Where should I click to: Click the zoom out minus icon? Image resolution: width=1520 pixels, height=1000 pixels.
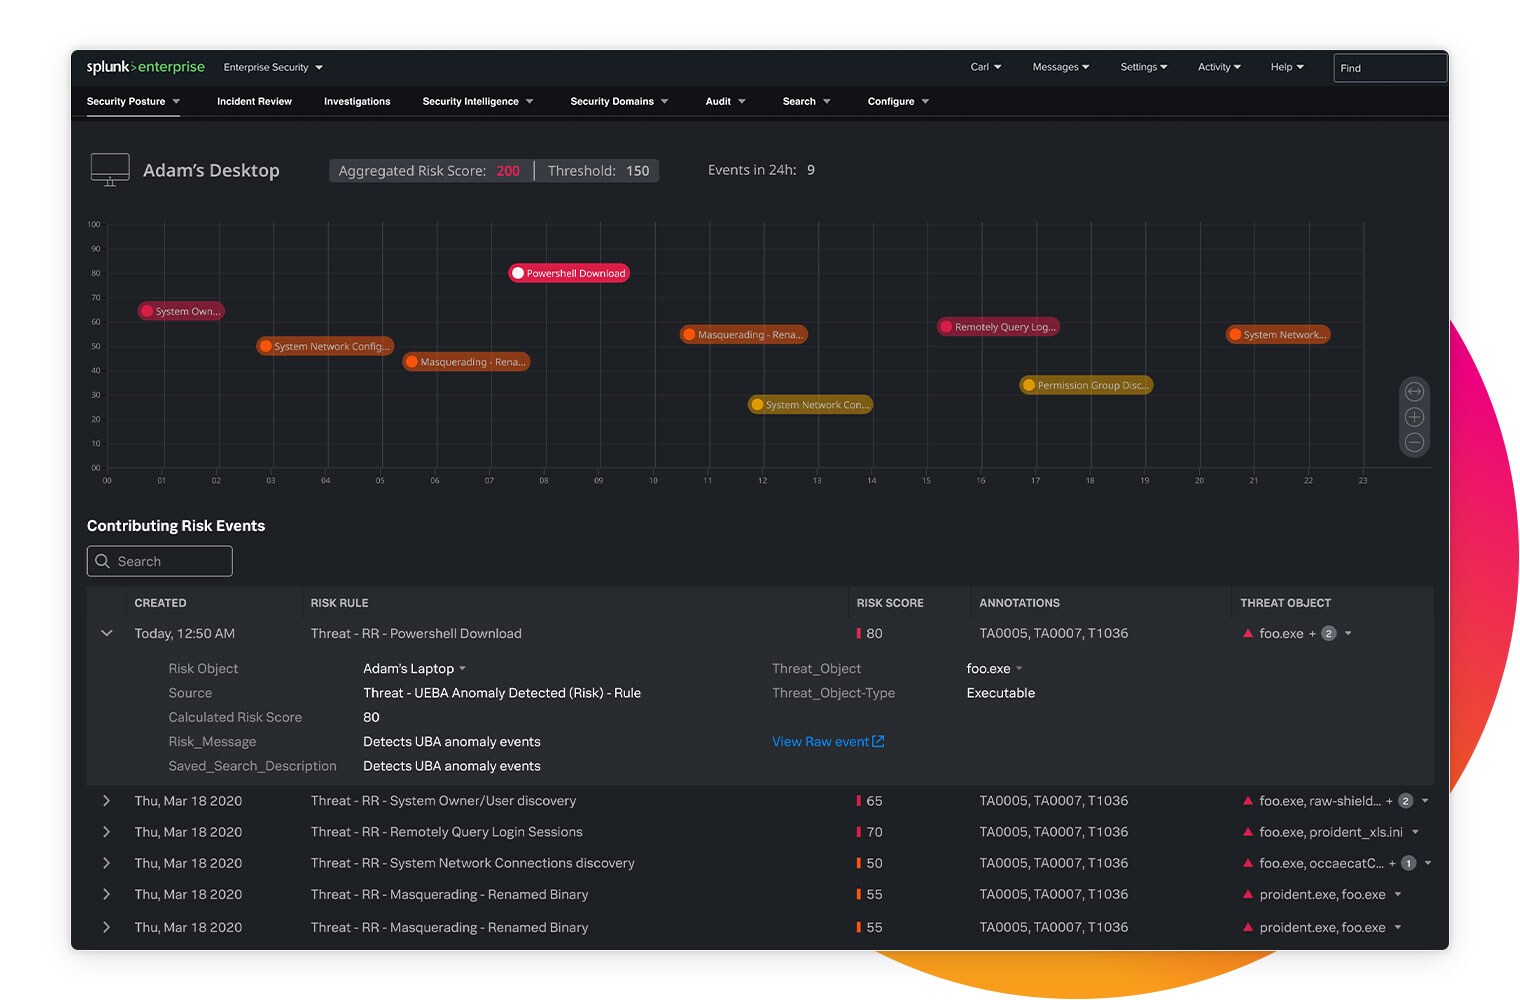point(1414,442)
